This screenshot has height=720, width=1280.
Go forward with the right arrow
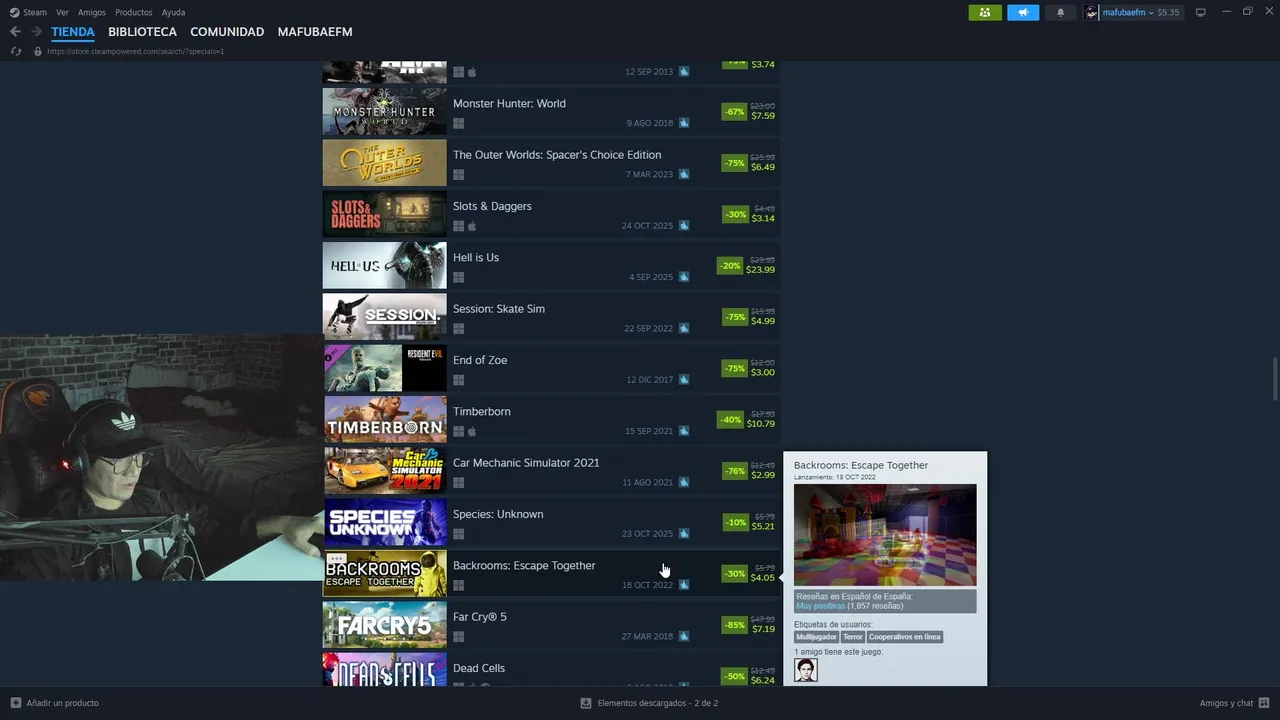click(36, 32)
